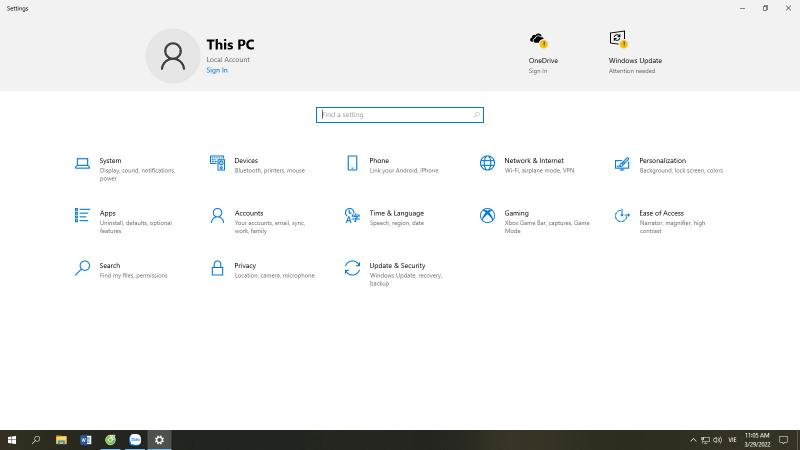800x450 pixels.
Task: Click the Settings gear taskbar icon
Action: point(160,440)
